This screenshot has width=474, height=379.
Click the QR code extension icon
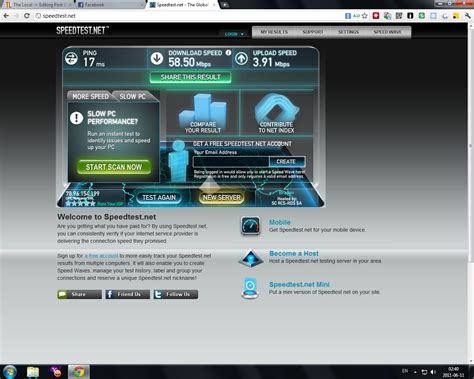point(399,16)
